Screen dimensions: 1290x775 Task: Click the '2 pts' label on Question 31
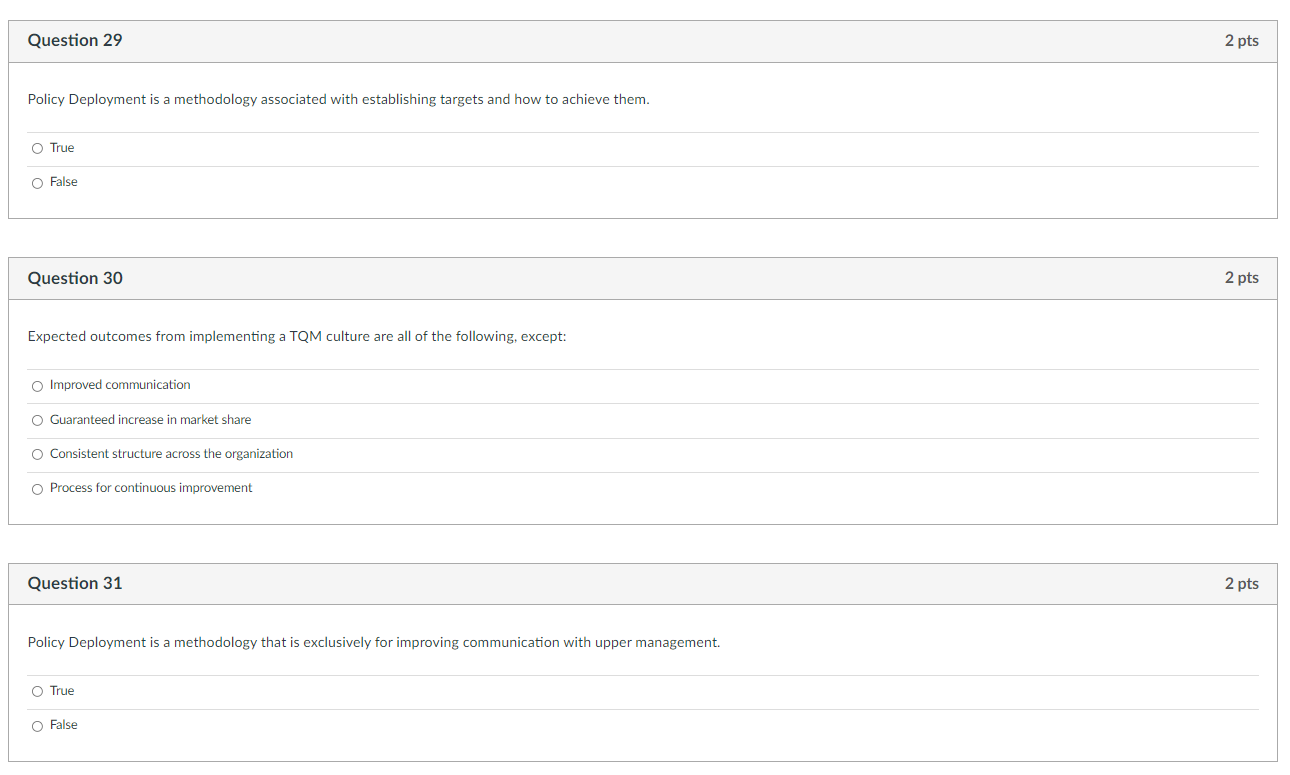point(1242,583)
